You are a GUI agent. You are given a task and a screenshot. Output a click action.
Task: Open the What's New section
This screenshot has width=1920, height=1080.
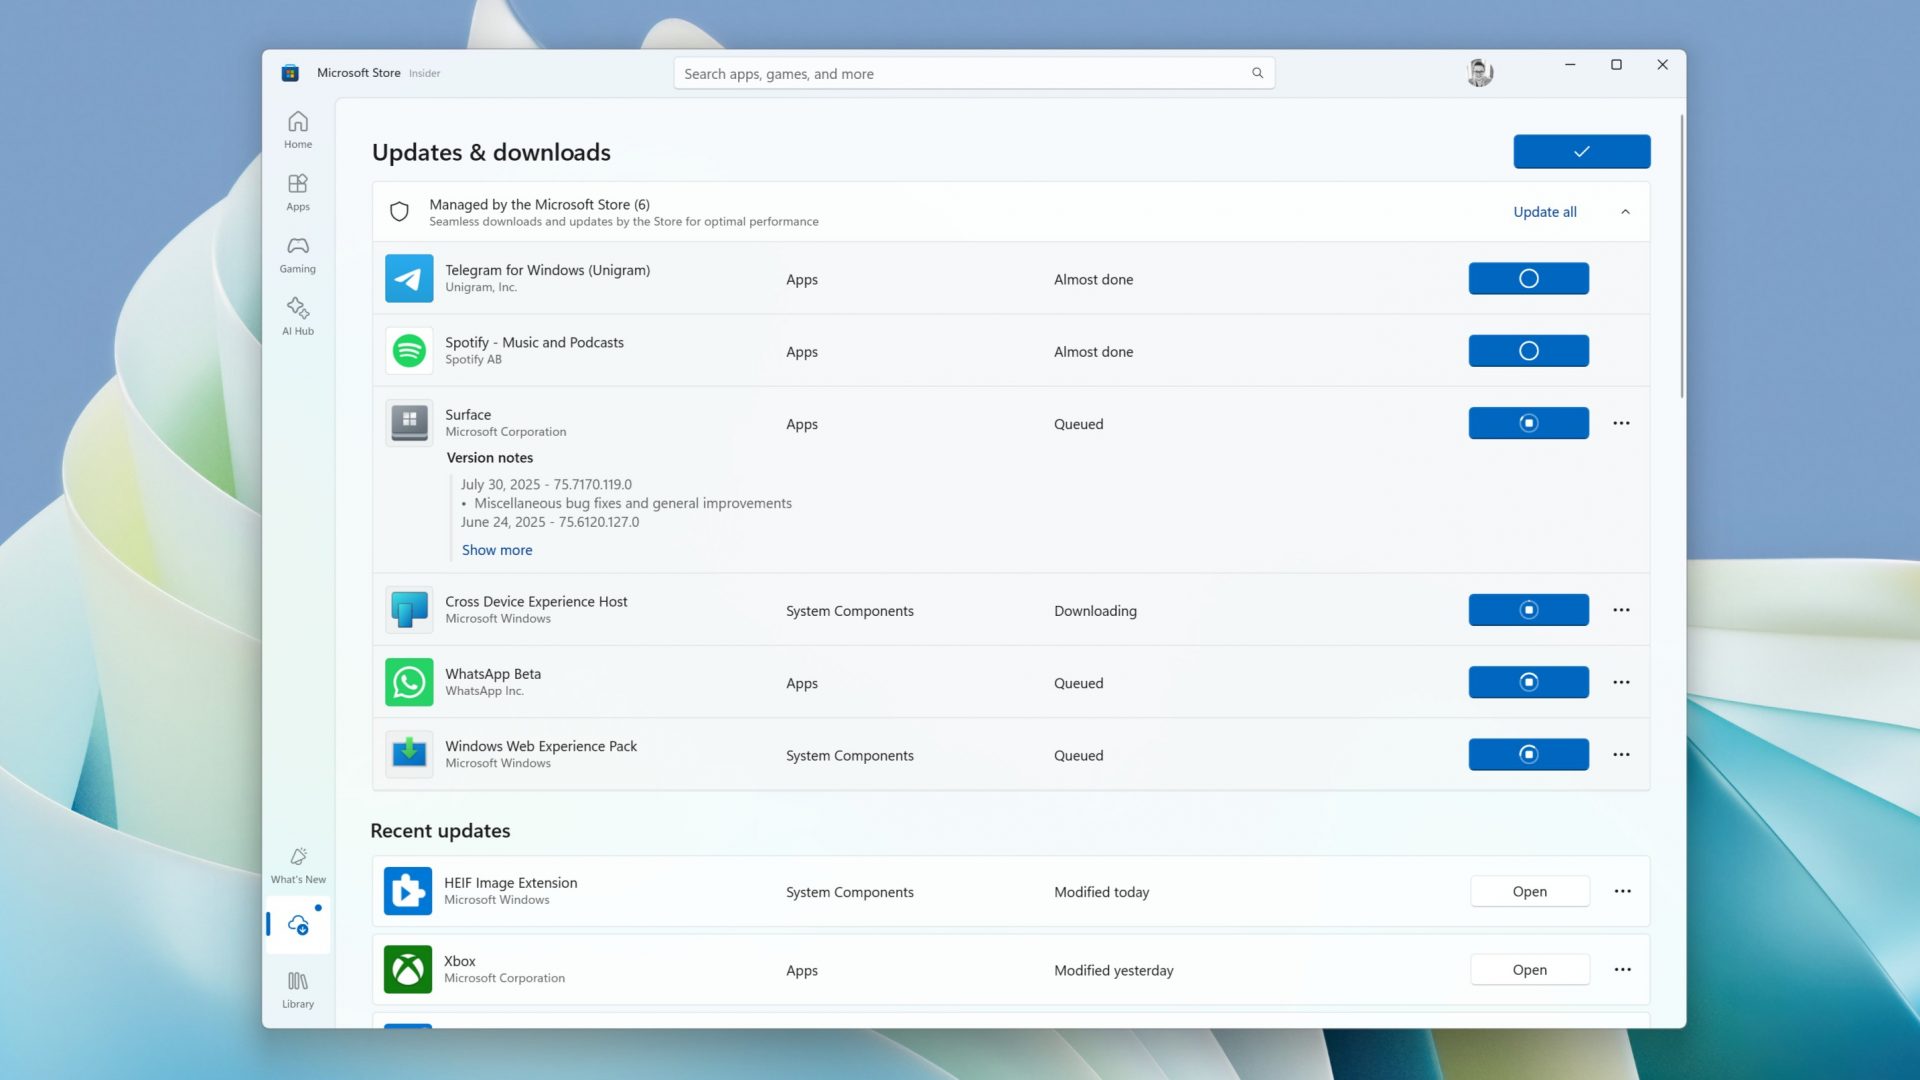click(x=297, y=864)
